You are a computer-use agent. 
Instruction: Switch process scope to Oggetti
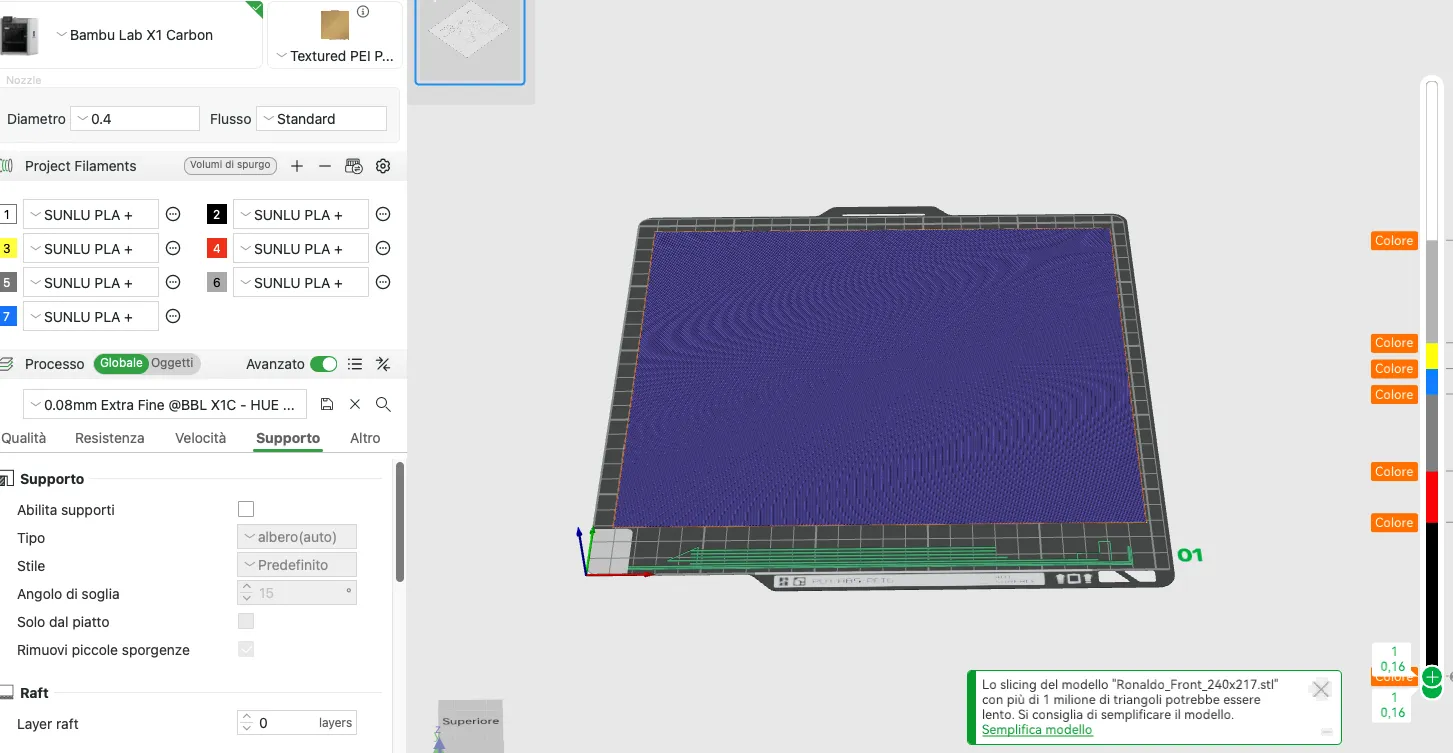(x=173, y=363)
